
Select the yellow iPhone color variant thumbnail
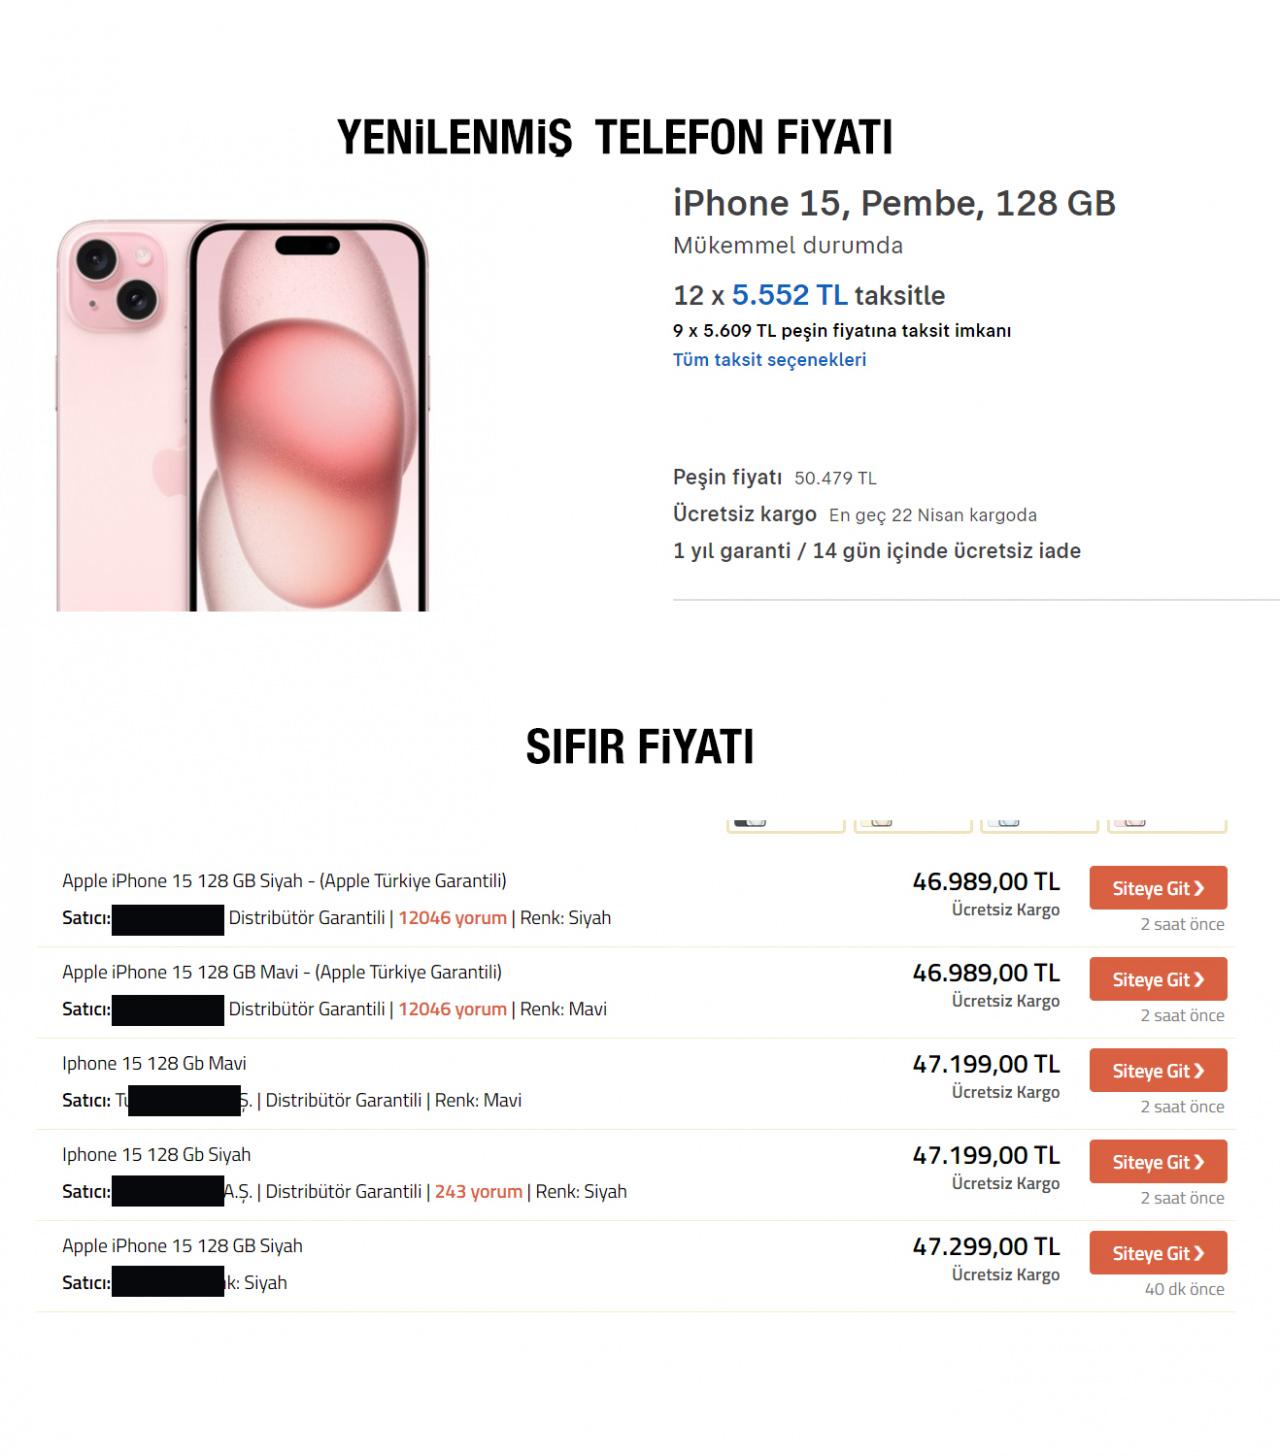click(x=912, y=824)
